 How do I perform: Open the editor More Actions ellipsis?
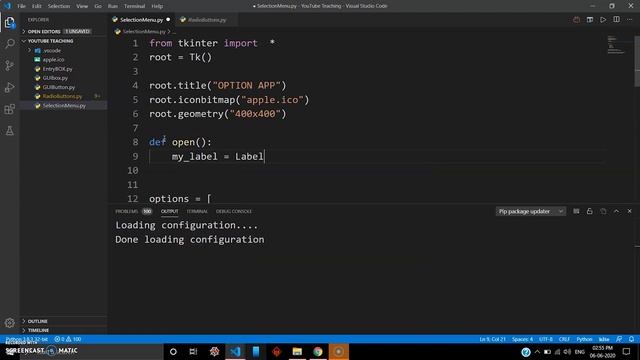(x=630, y=20)
